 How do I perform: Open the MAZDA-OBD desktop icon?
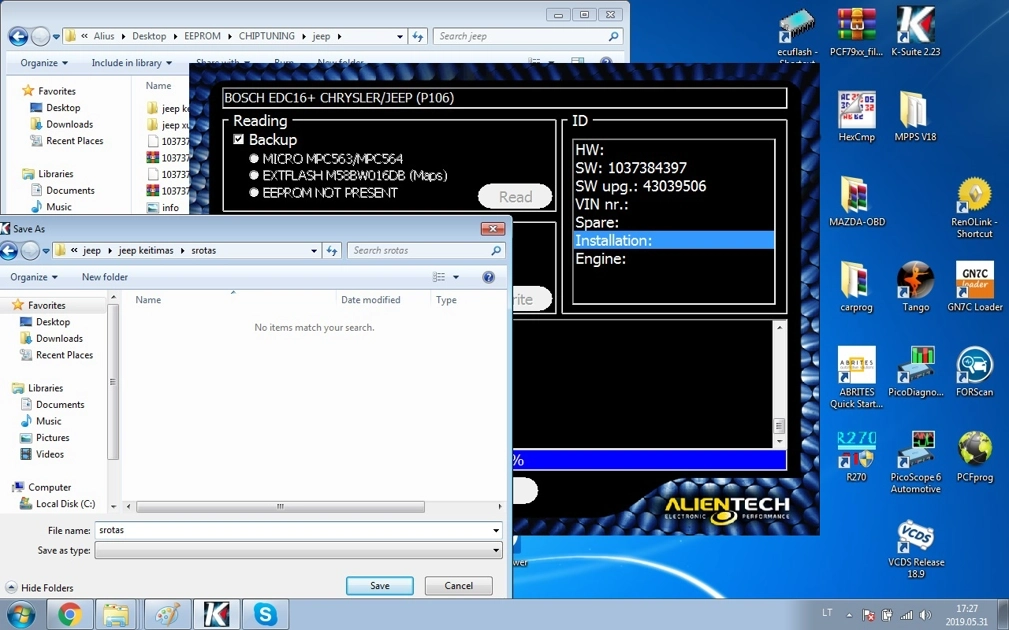[856, 201]
